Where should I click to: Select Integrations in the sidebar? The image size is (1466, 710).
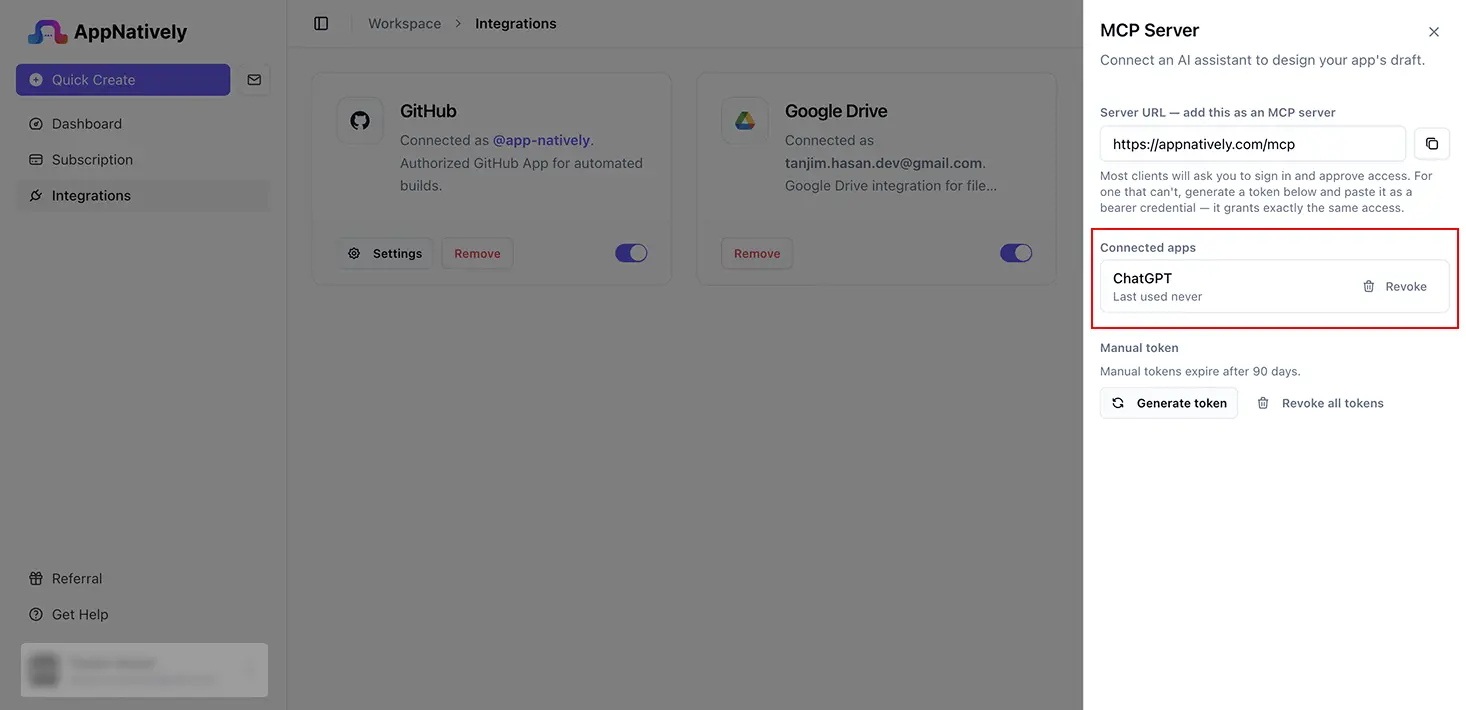click(x=144, y=196)
